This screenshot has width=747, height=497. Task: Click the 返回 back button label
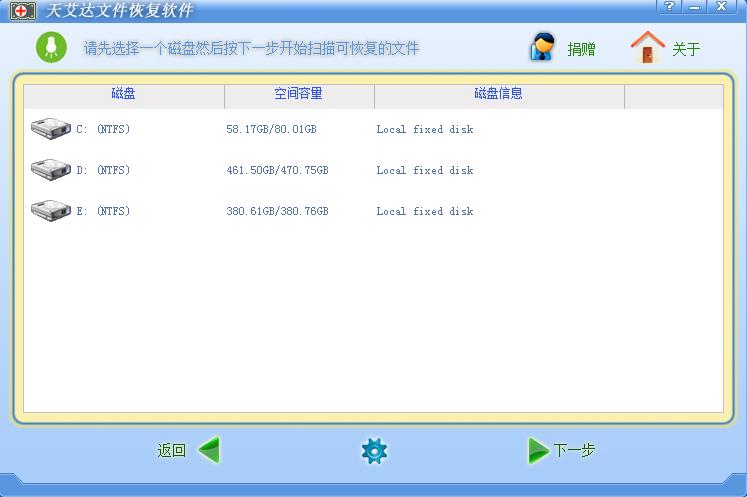(172, 450)
